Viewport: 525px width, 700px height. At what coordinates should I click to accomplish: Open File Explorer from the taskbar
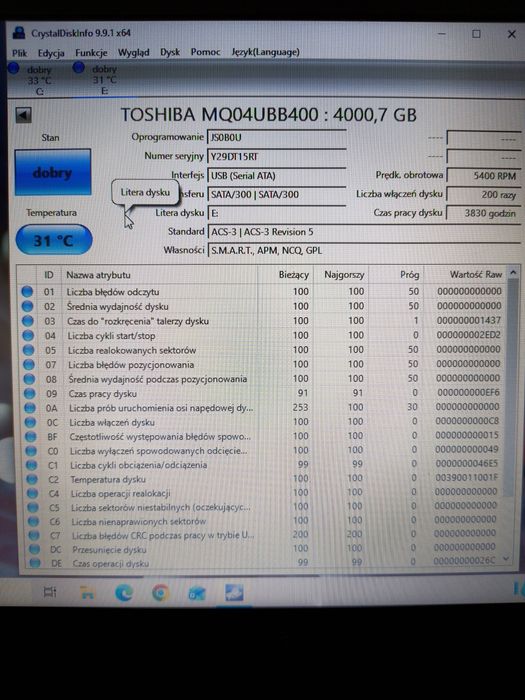pyautogui.click(x=87, y=592)
